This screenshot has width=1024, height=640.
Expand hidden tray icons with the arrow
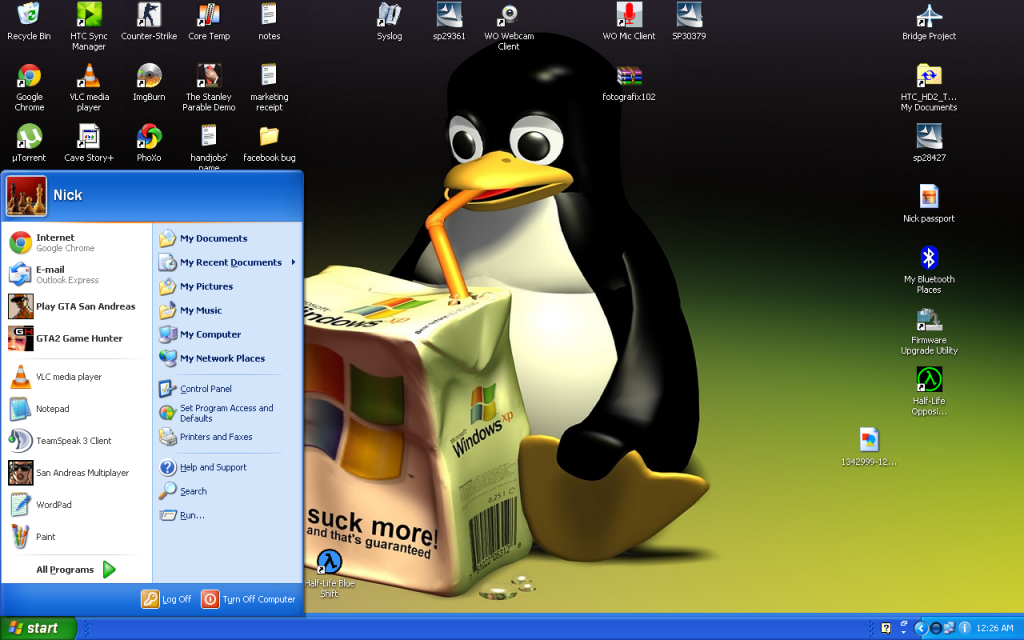920,628
